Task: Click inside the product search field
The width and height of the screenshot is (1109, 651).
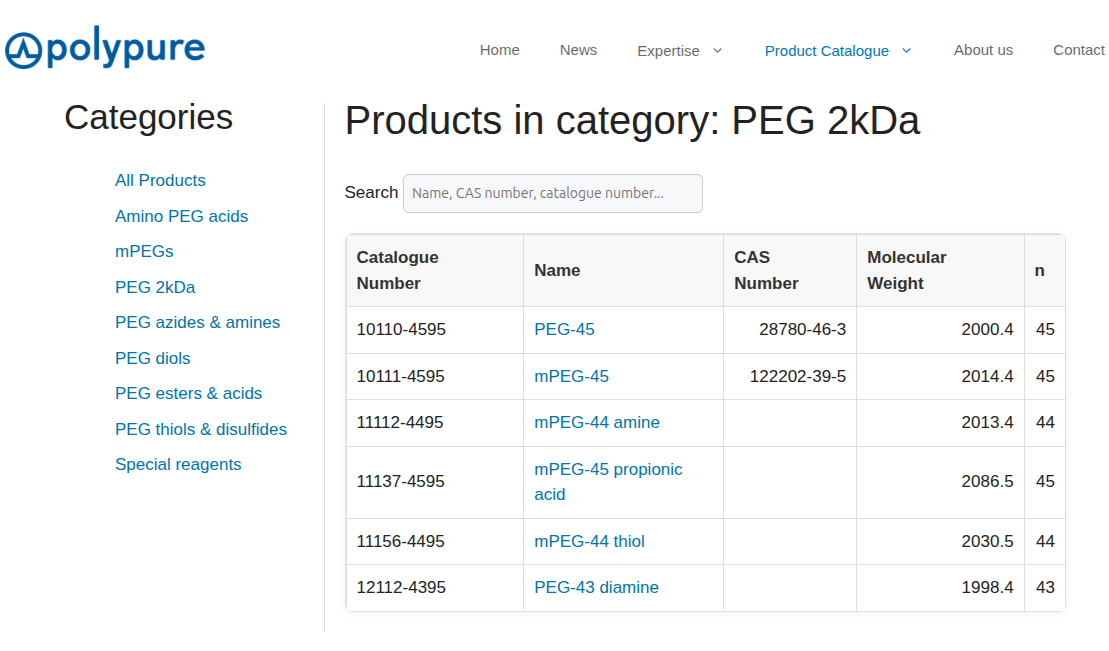Action: (552, 193)
